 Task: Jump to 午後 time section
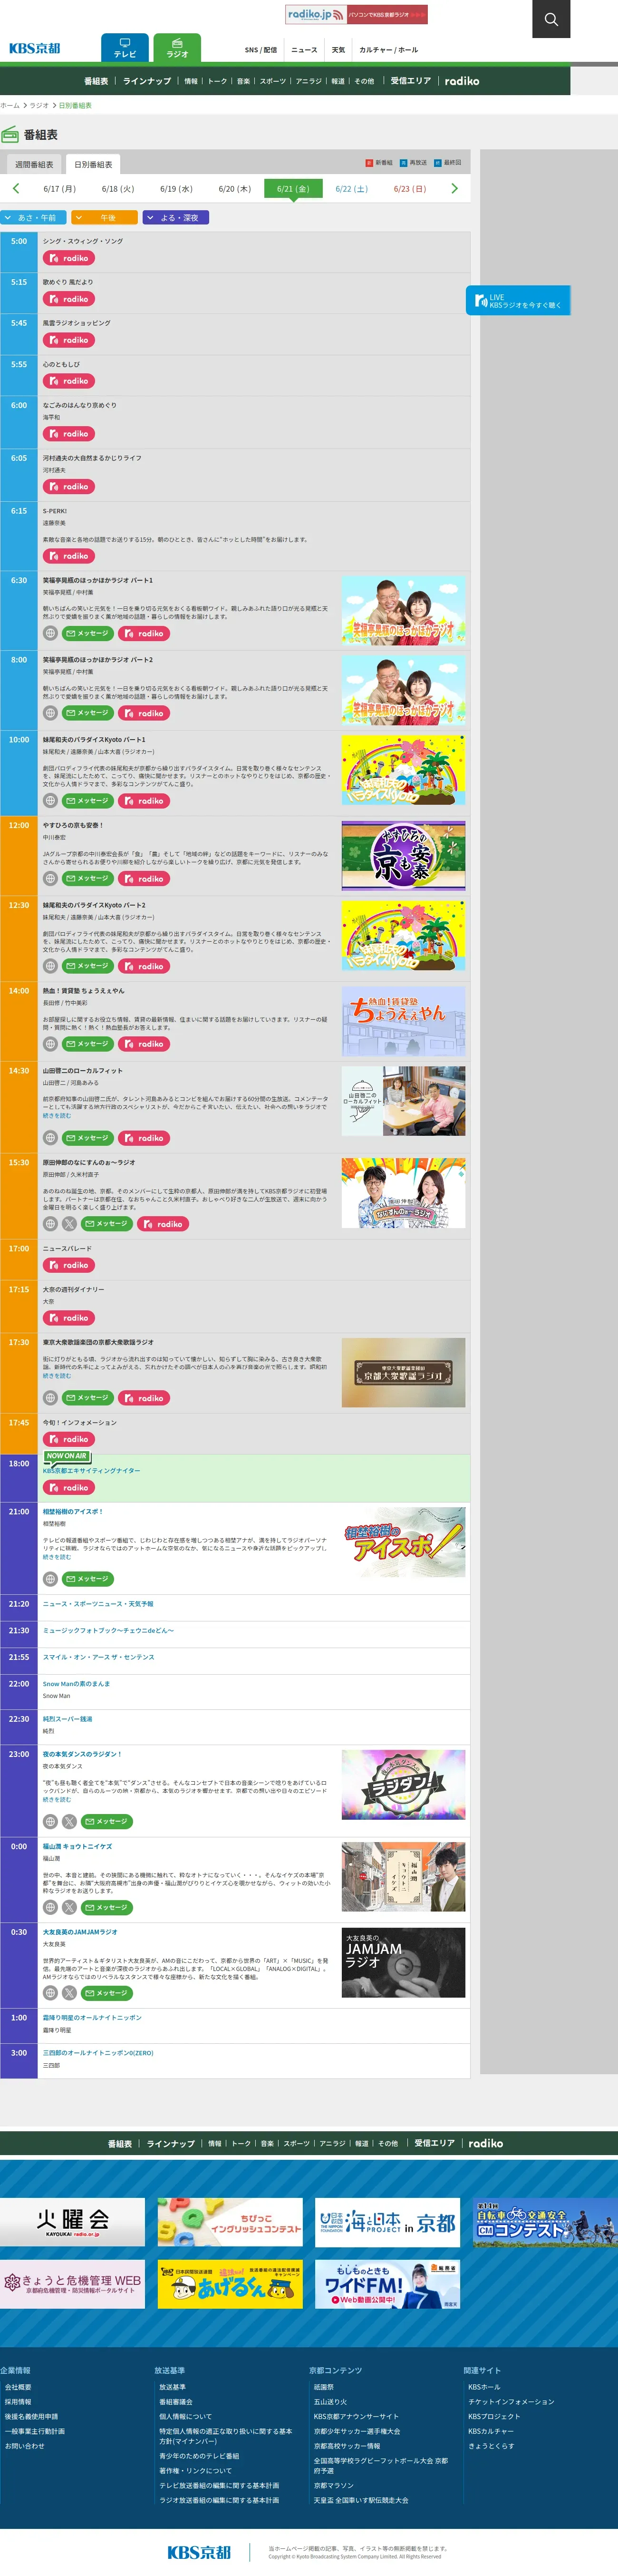(x=104, y=217)
